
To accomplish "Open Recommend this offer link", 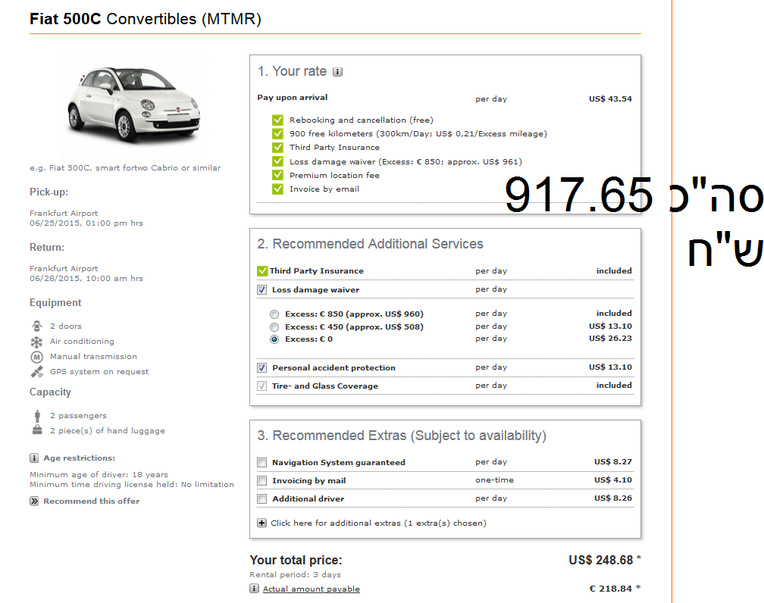I will pos(91,501).
